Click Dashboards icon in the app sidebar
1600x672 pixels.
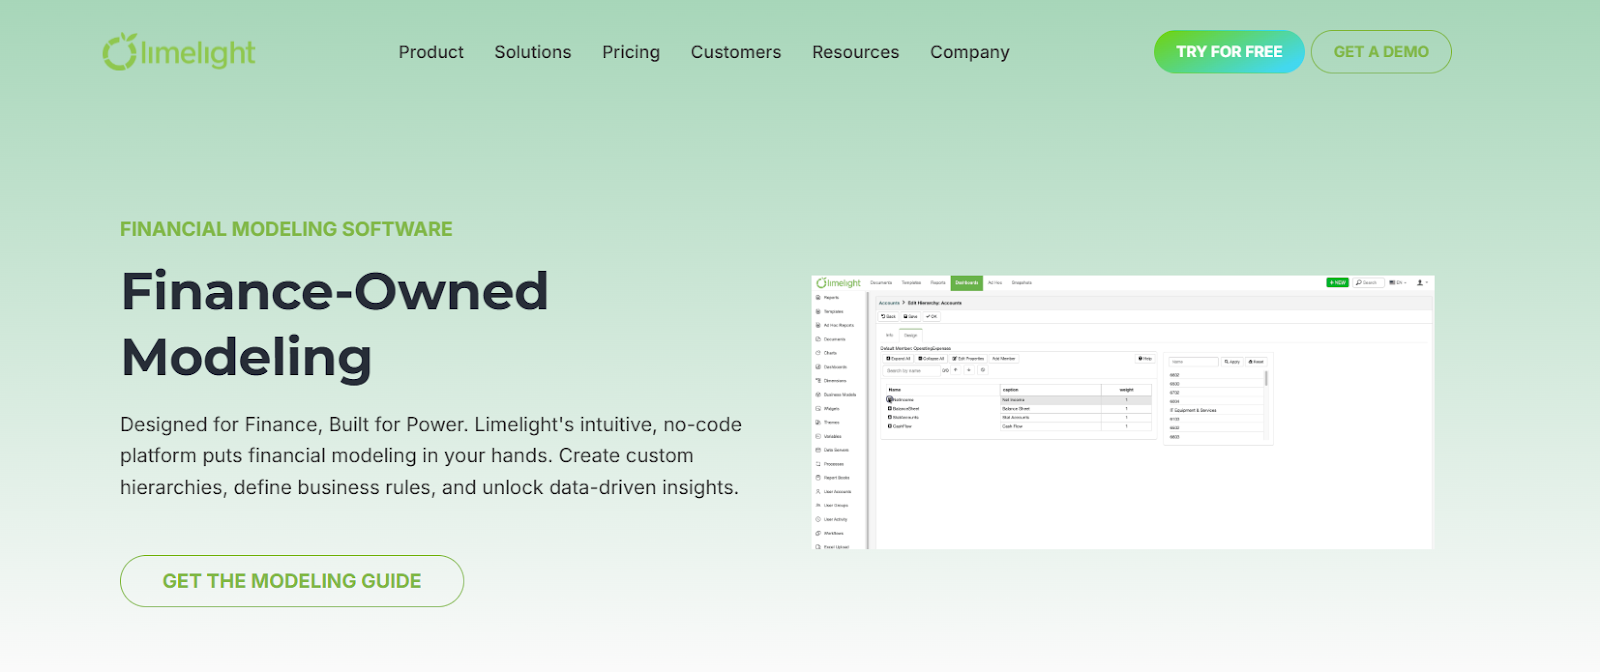pos(819,367)
